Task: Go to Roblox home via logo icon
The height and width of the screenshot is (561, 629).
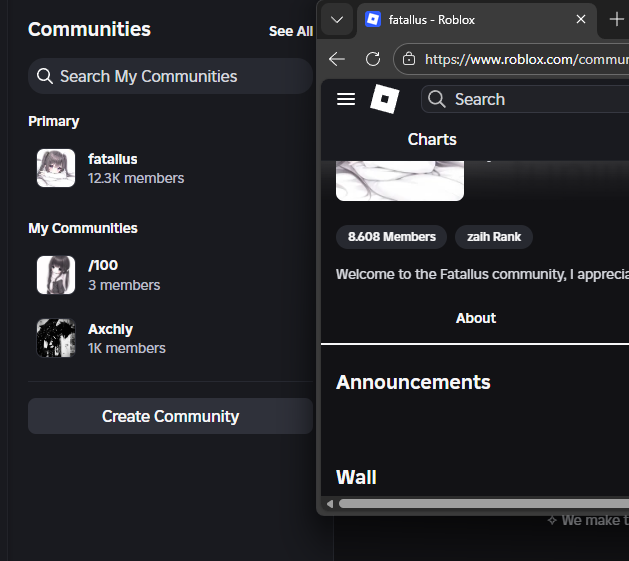Action: coord(384,99)
